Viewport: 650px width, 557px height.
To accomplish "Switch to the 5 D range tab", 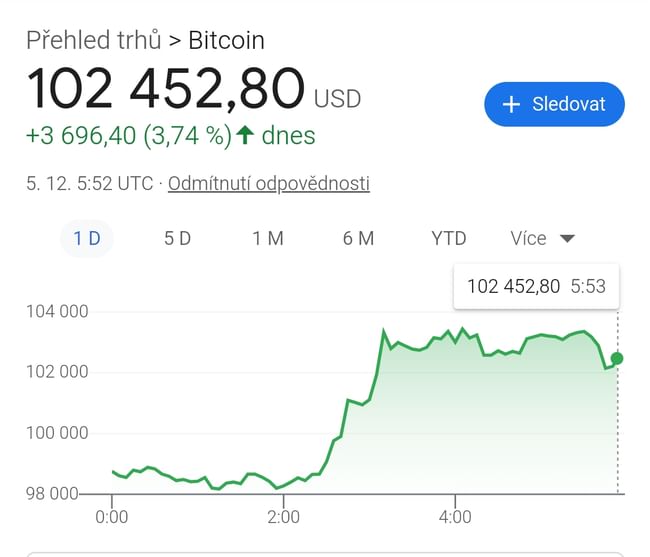I will [x=177, y=238].
